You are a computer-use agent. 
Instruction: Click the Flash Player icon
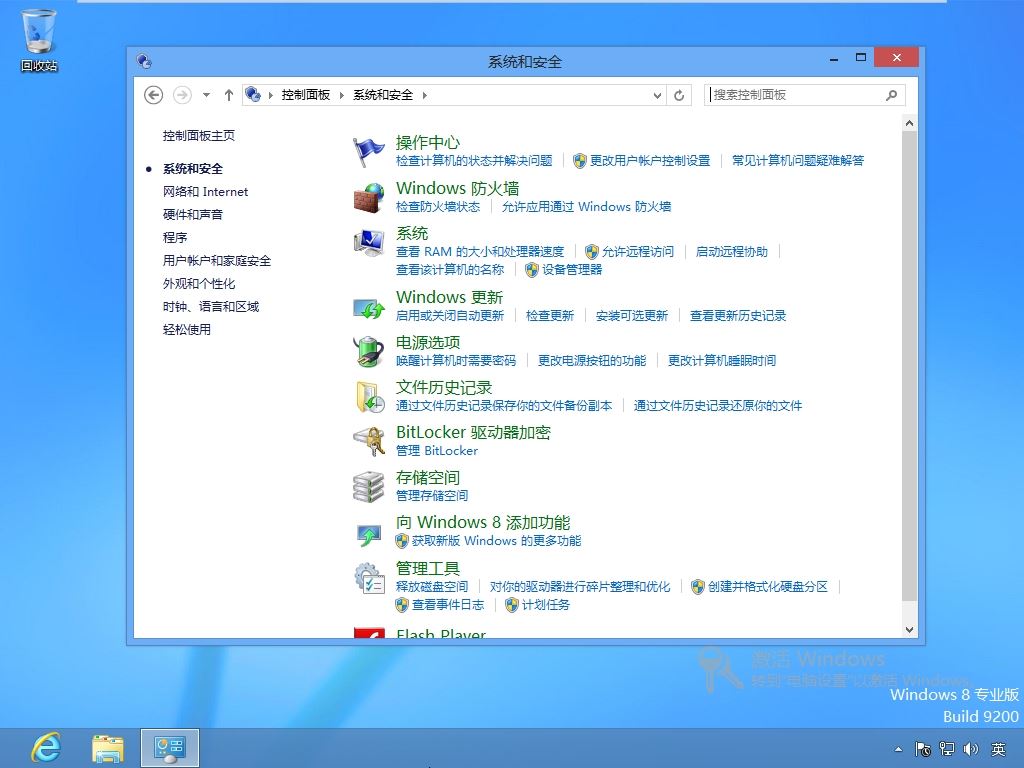tap(369, 632)
